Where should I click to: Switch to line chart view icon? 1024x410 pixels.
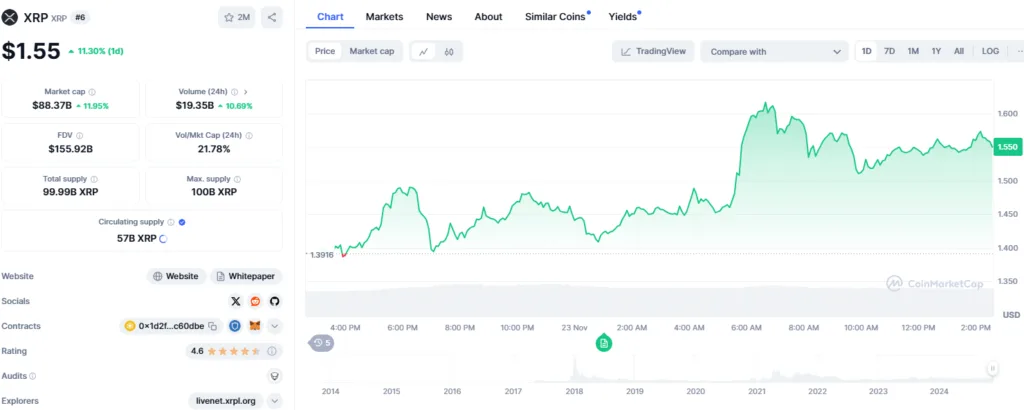click(x=423, y=52)
